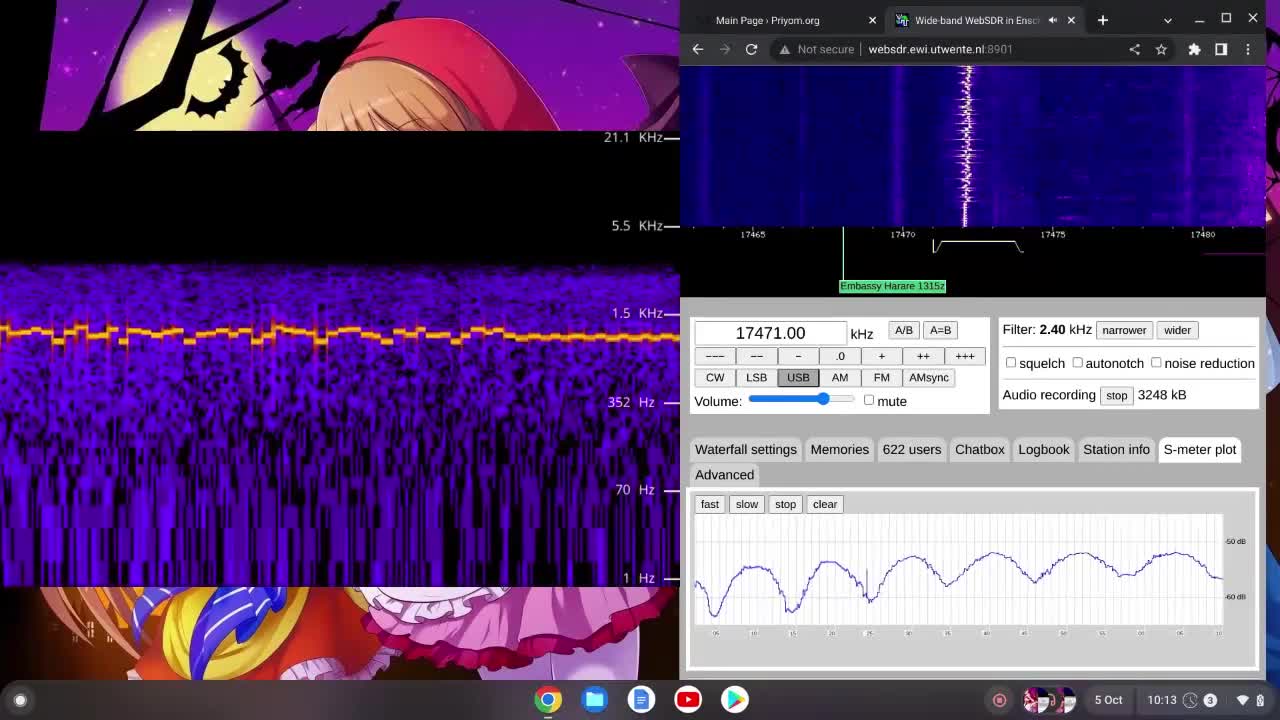Image resolution: width=1280 pixels, height=720 pixels.
Task: Close the Priyom.org tab
Action: pos(872,20)
